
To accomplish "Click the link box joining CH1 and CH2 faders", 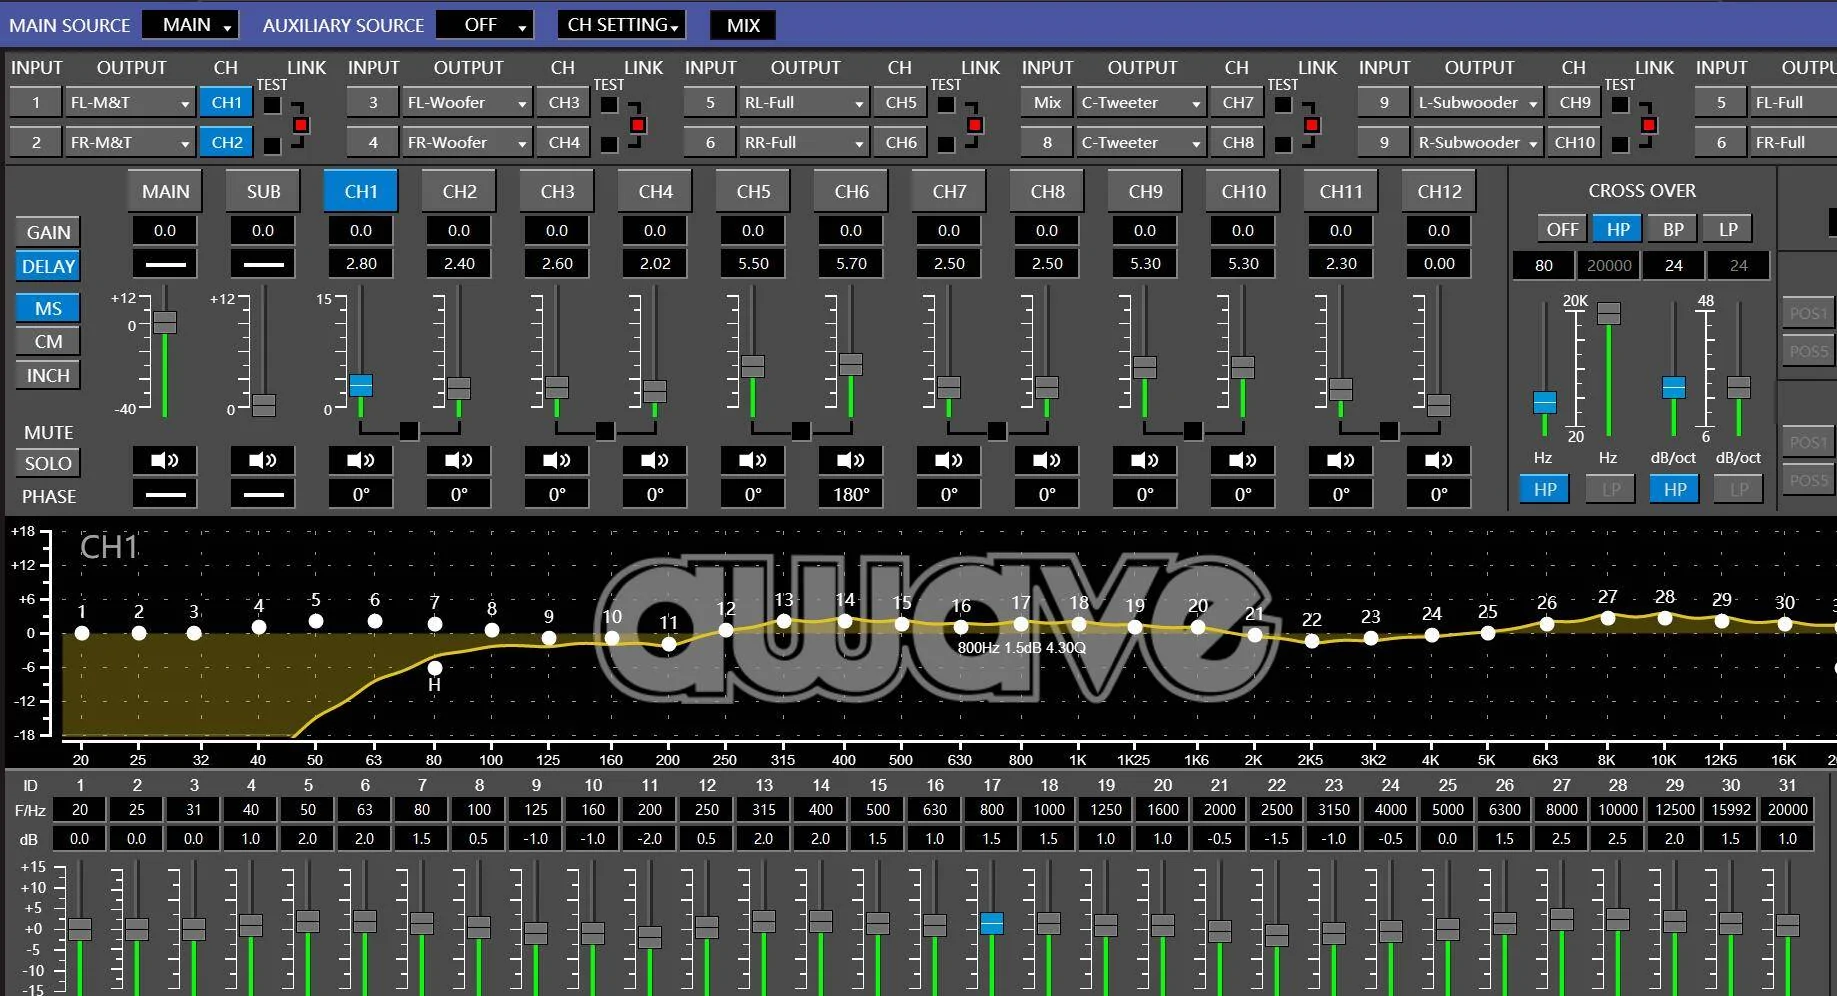I will point(409,431).
